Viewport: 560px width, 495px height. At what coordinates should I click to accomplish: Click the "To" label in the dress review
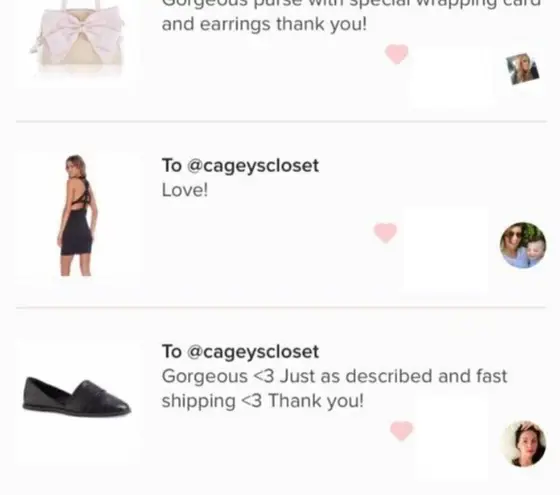(172, 165)
